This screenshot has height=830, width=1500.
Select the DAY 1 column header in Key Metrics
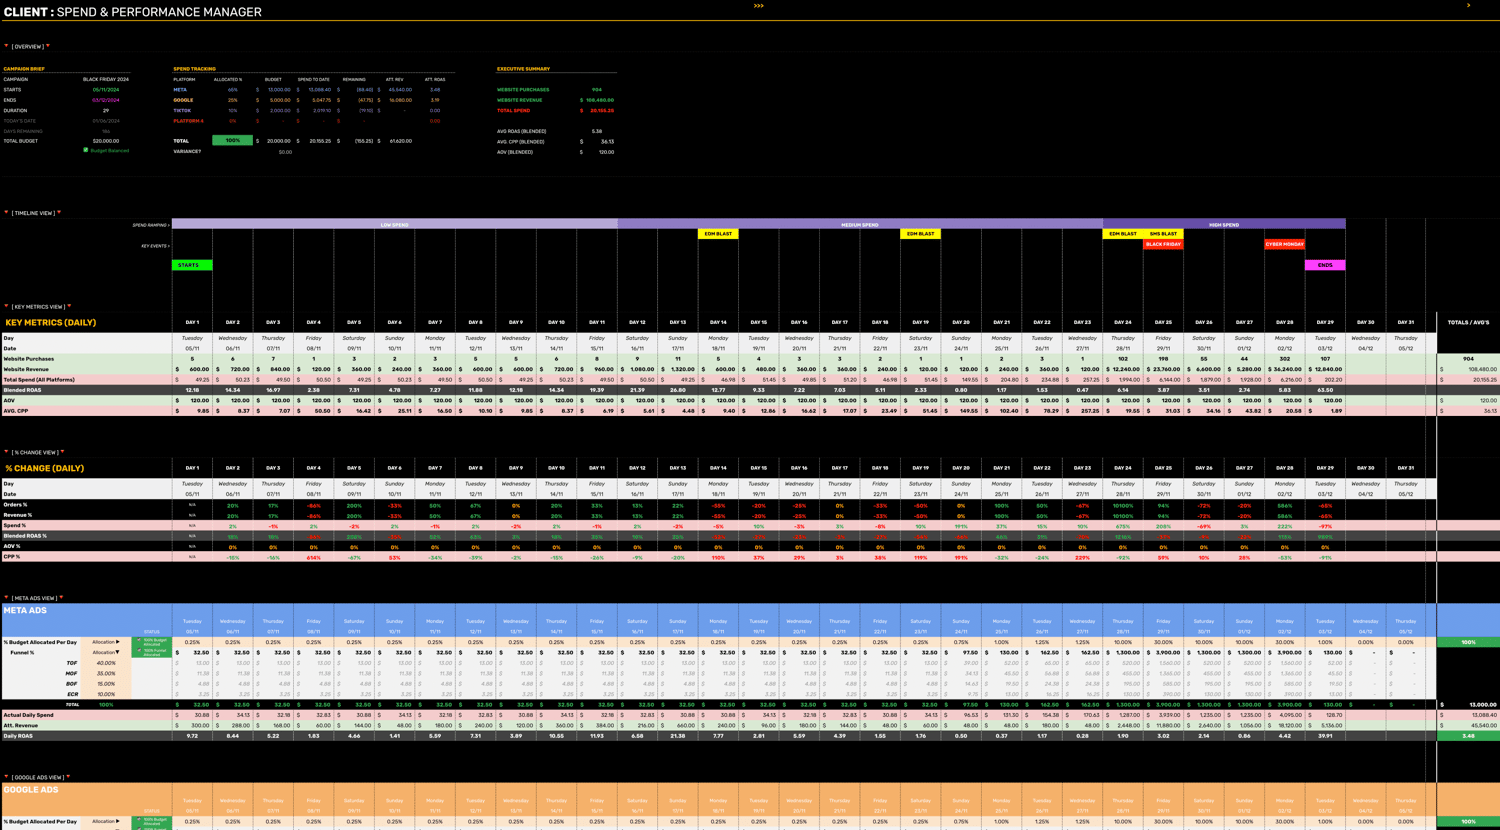(192, 323)
